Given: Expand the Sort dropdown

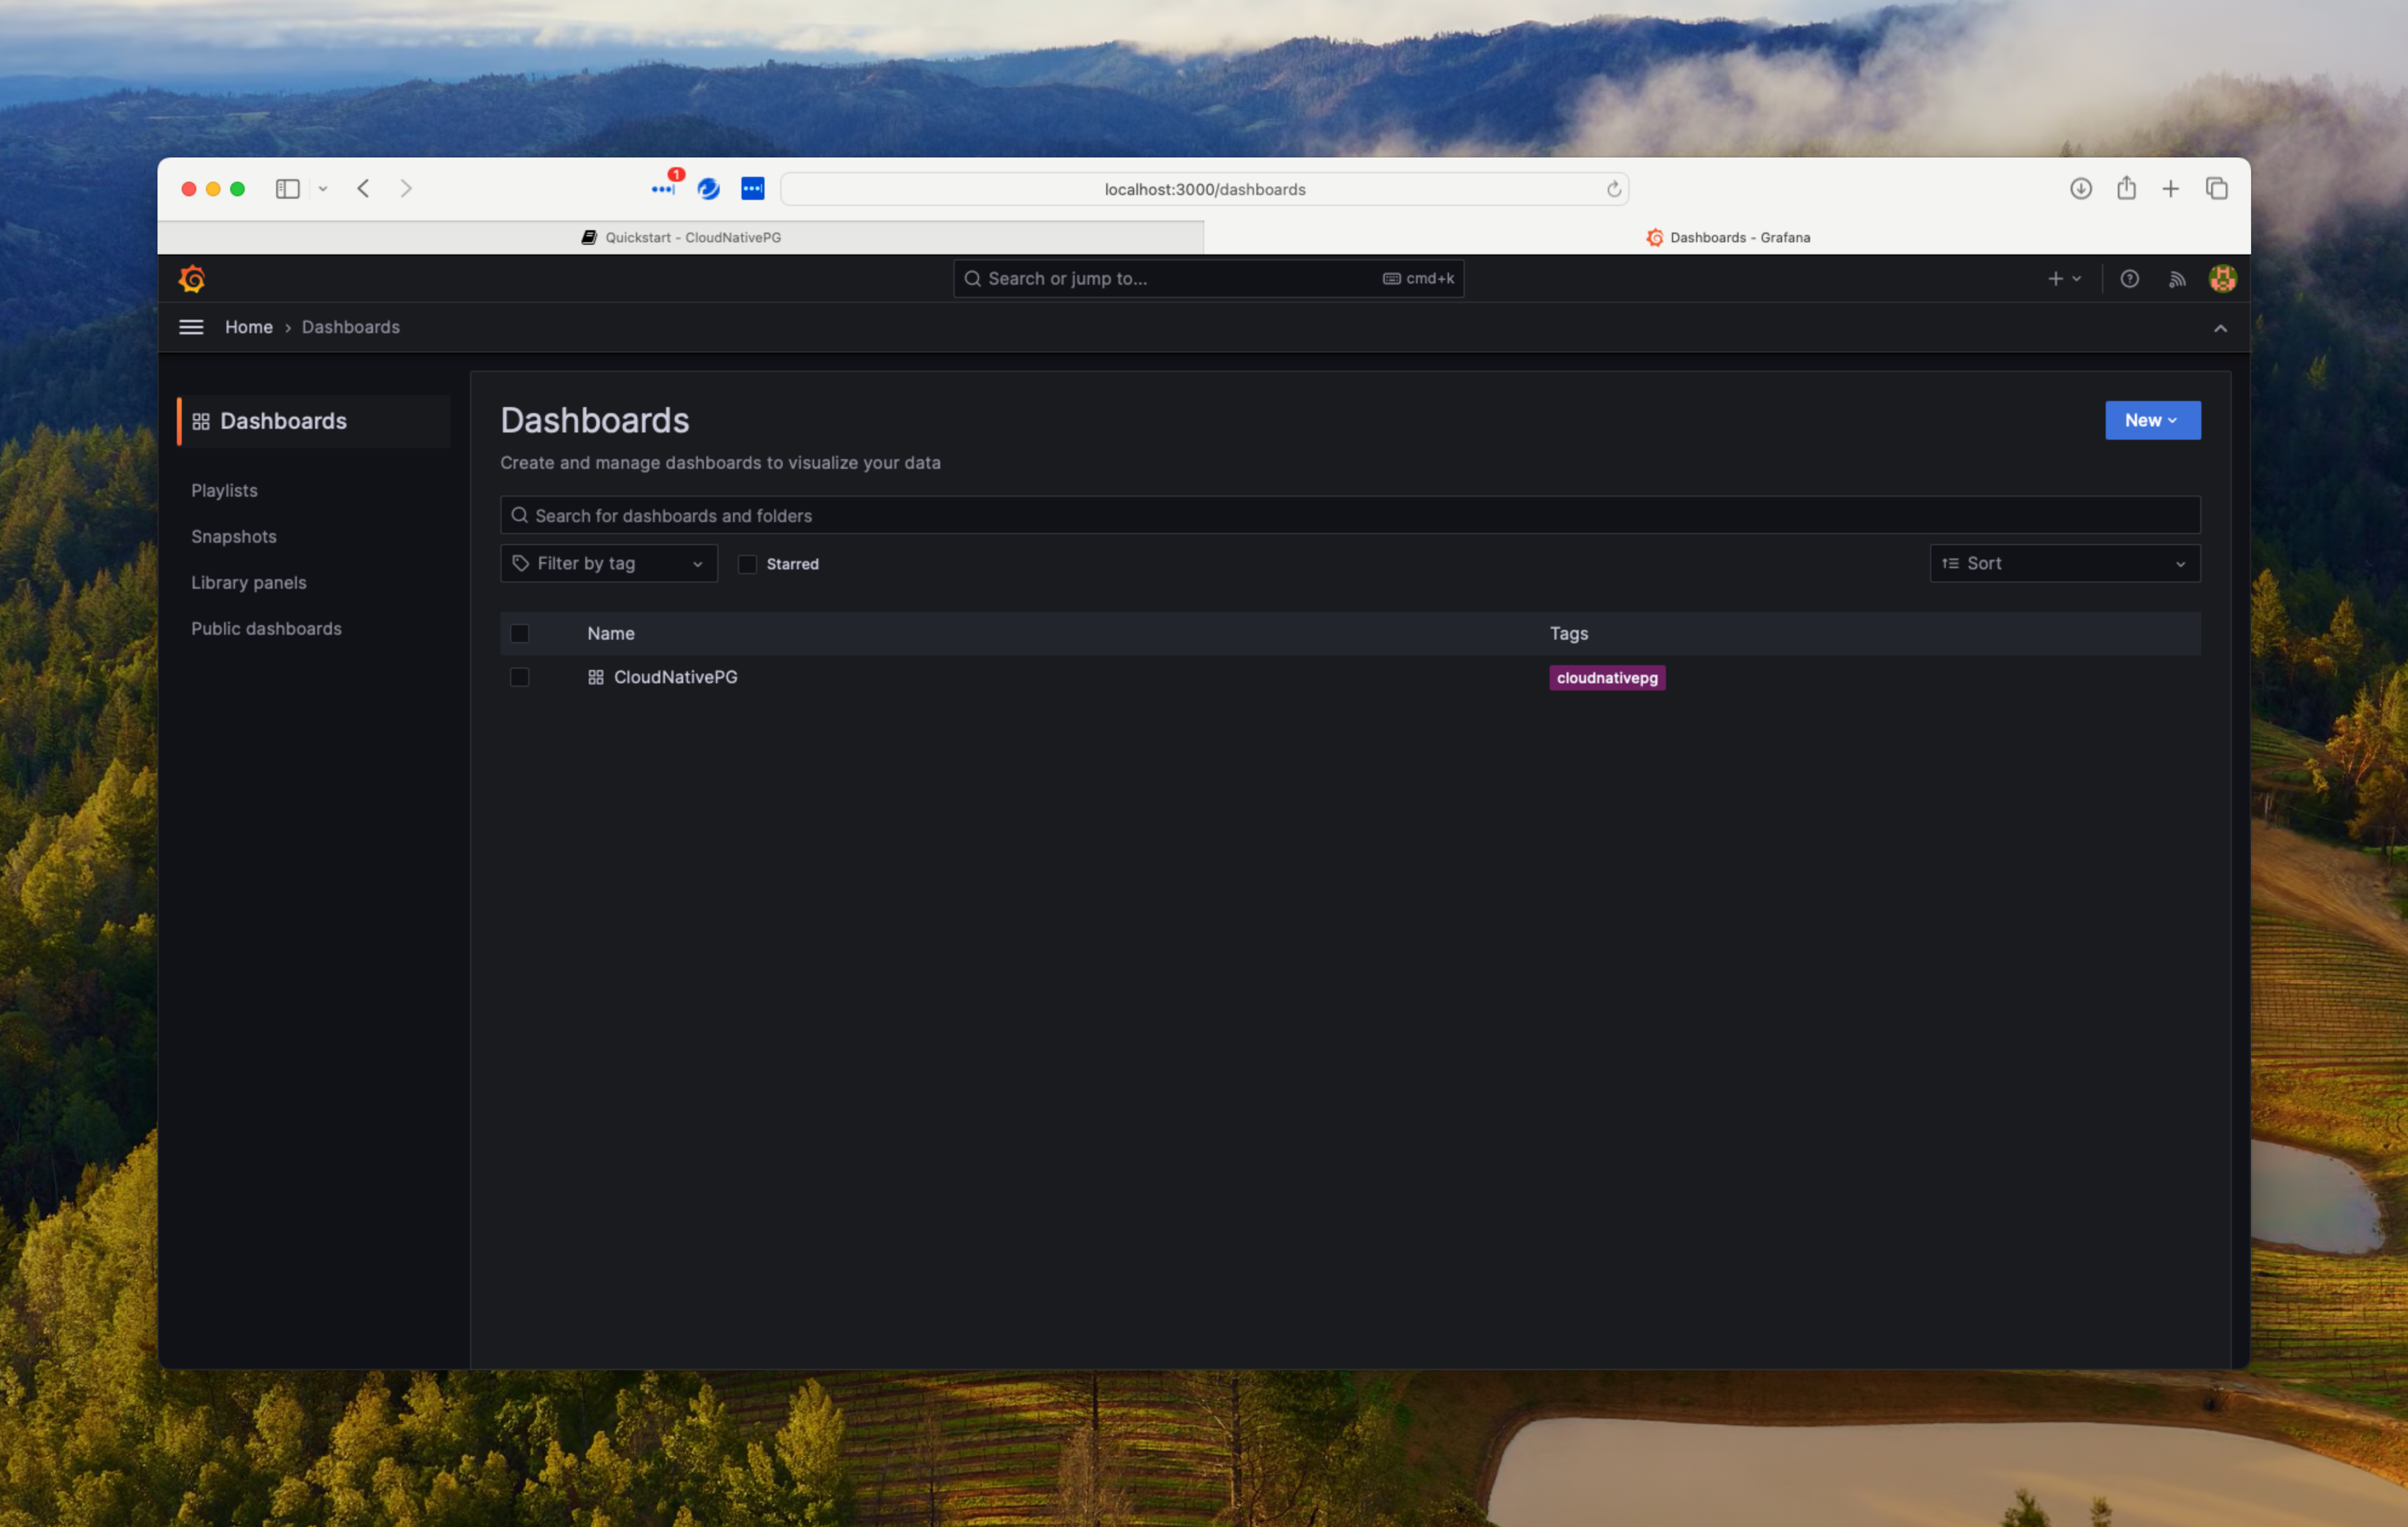Looking at the screenshot, I should [2064, 564].
